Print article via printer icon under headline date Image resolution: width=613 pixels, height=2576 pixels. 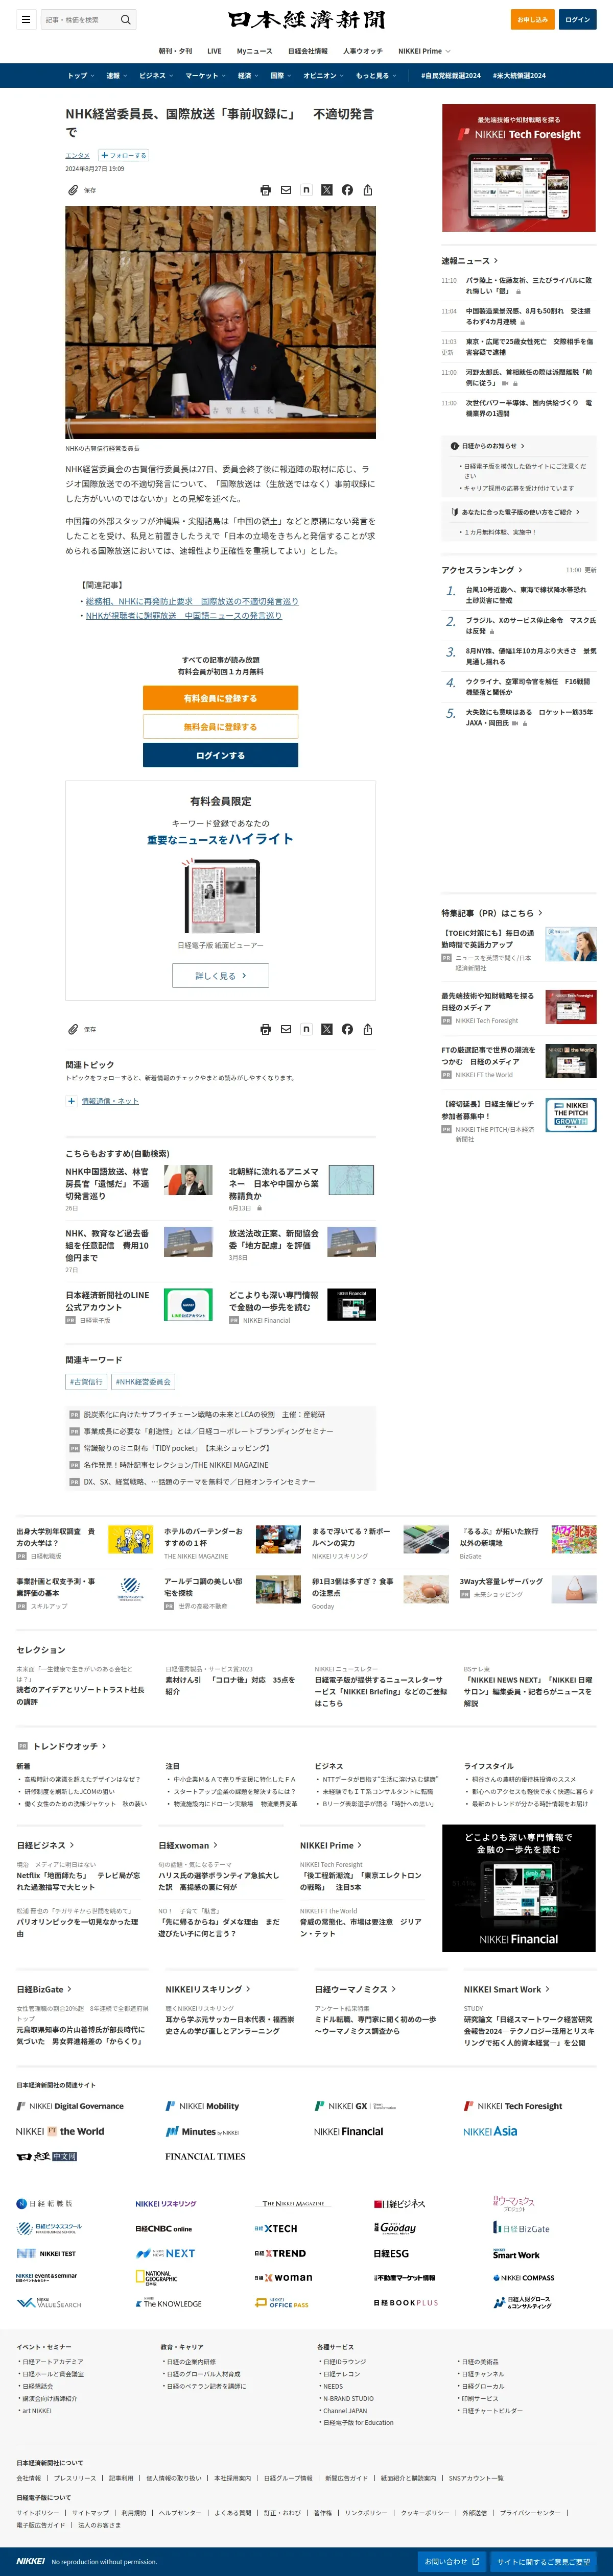(x=265, y=190)
